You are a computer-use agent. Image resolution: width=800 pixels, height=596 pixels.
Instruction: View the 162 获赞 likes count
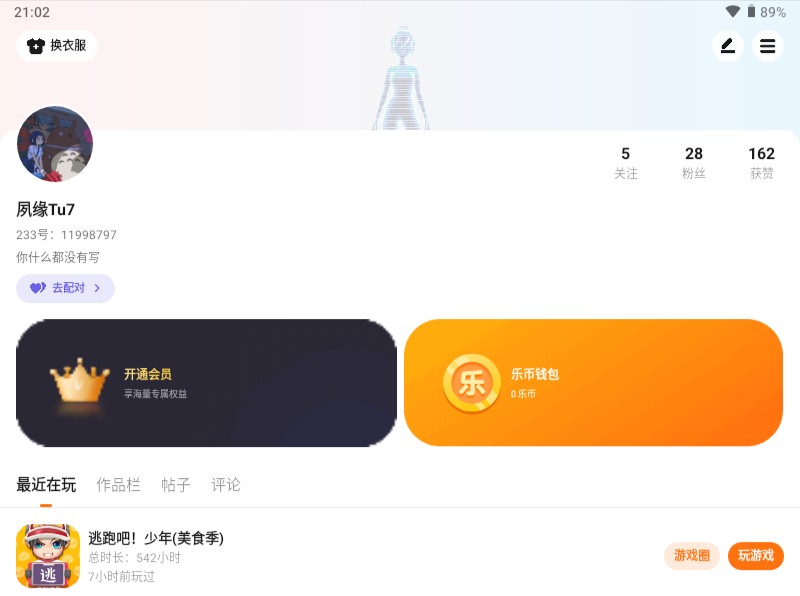pyautogui.click(x=761, y=163)
